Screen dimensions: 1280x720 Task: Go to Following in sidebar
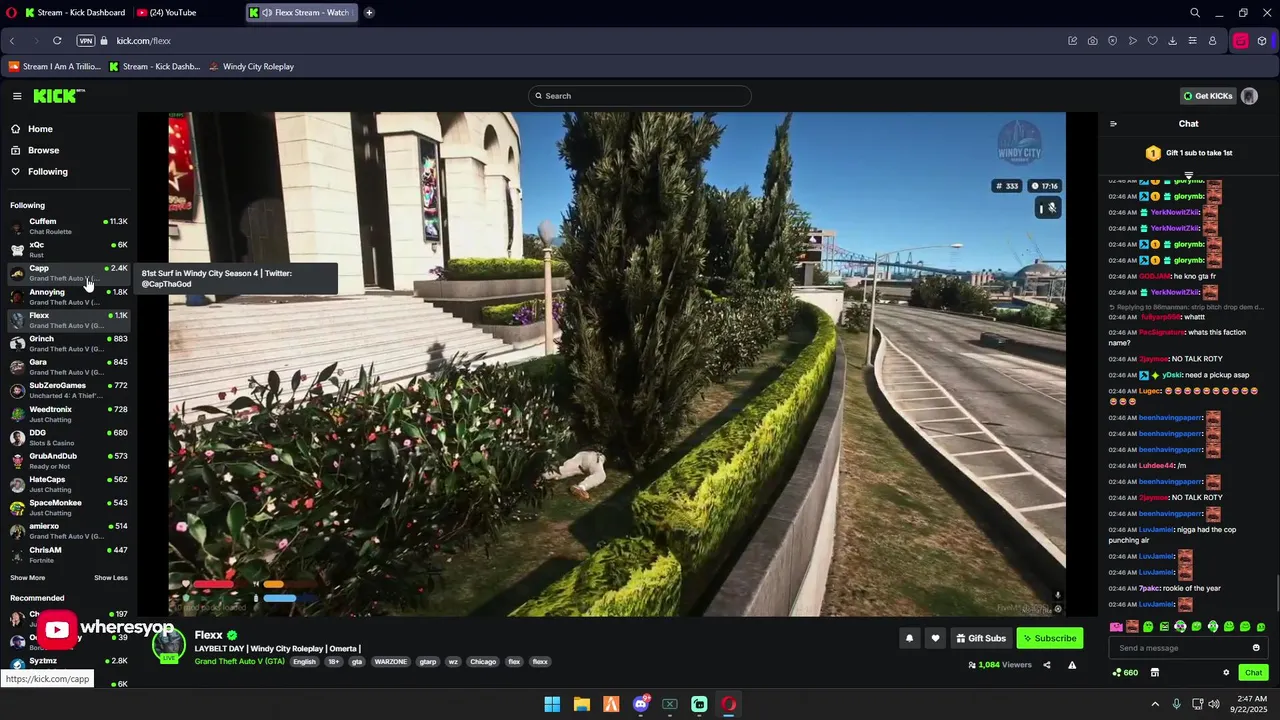click(x=39, y=172)
